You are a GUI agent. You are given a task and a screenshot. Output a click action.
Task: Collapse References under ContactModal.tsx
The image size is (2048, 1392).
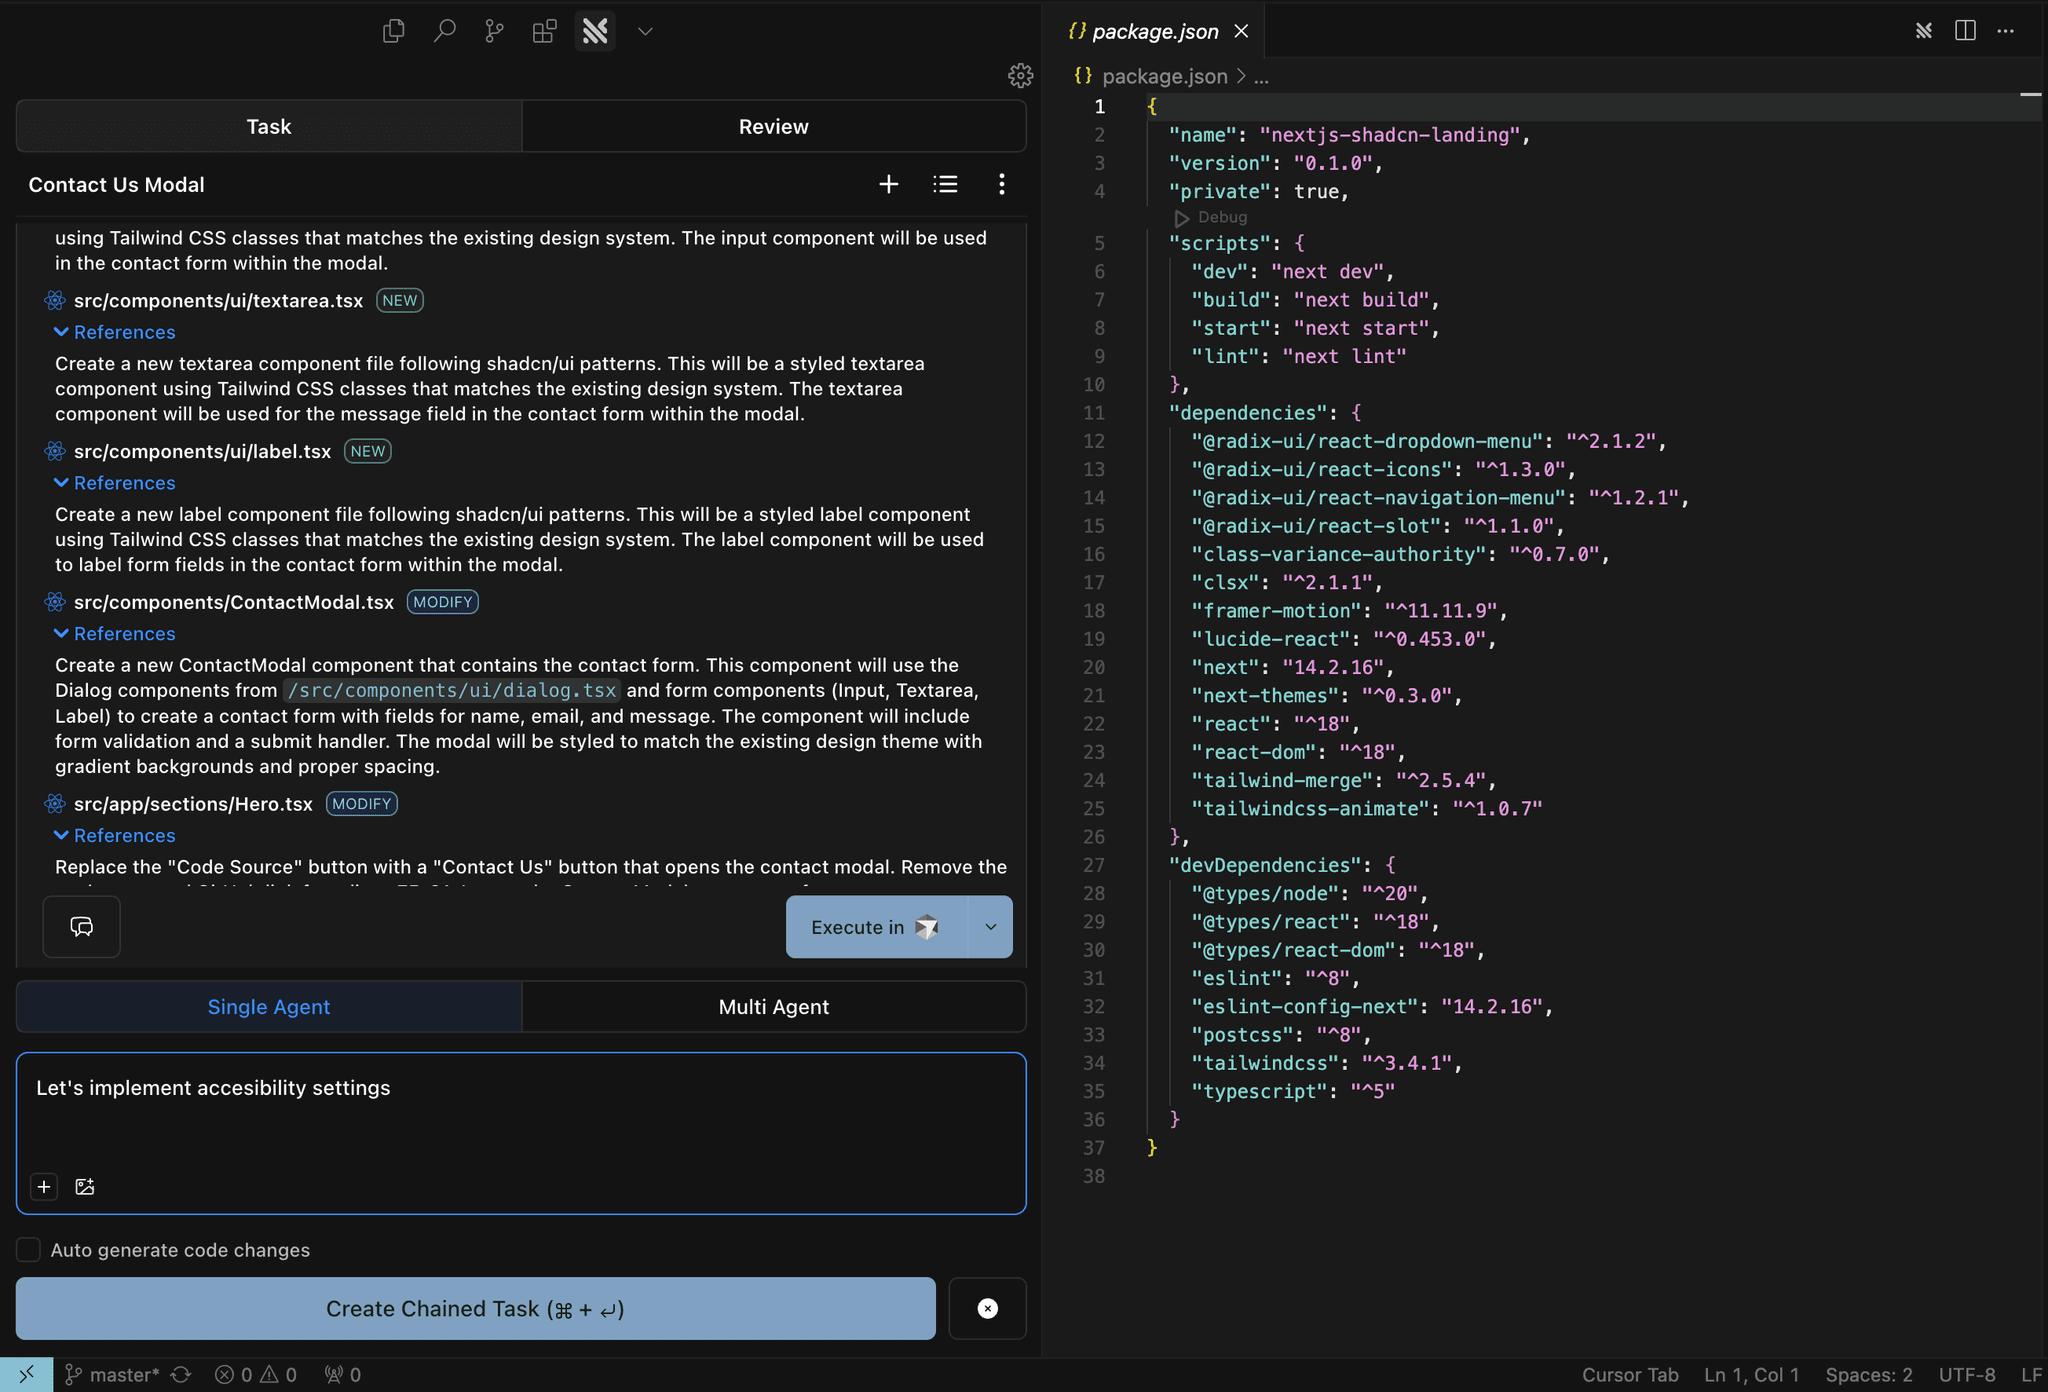point(114,634)
